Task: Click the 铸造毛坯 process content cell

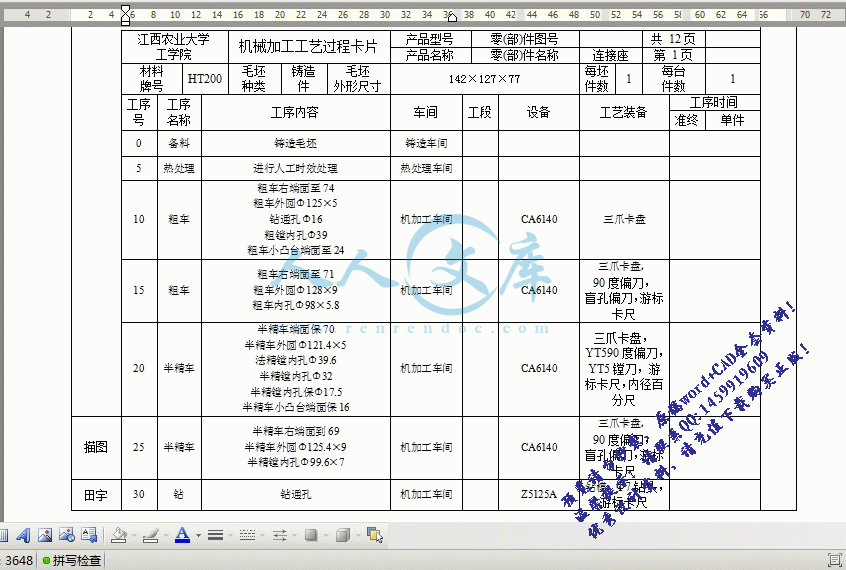Action: (x=295, y=144)
